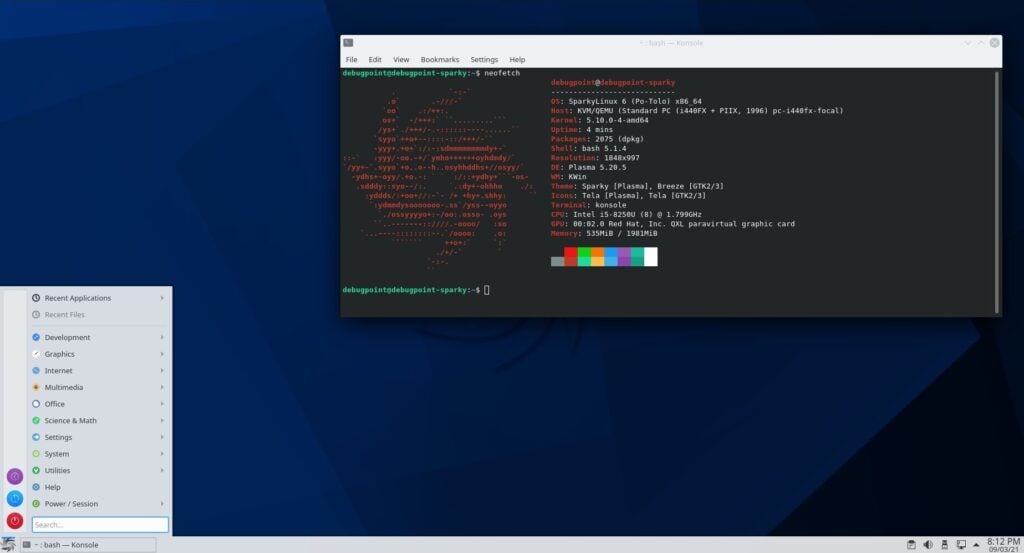Click the 'Uptime: 4 mins' line

(581, 130)
